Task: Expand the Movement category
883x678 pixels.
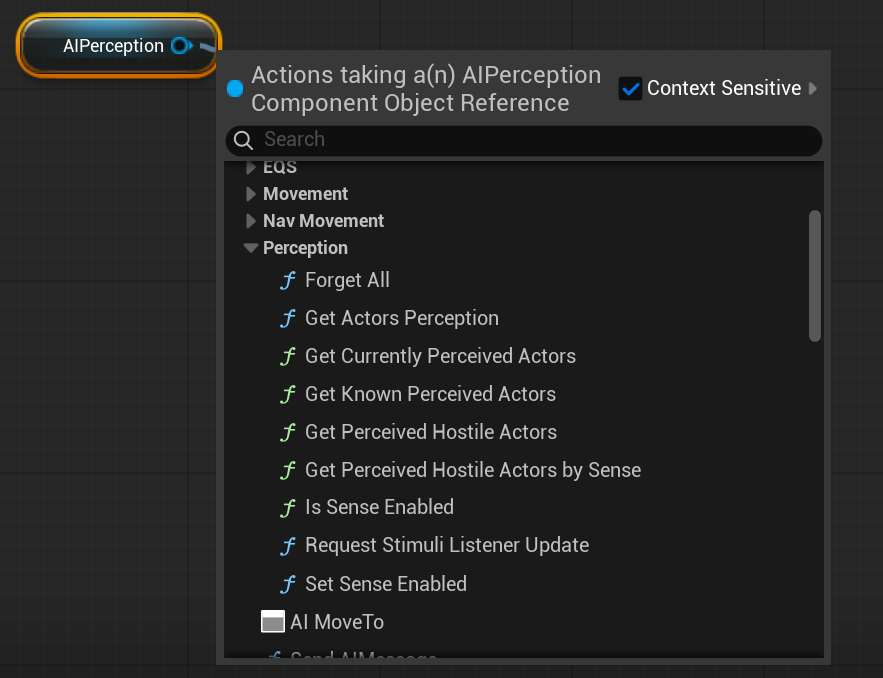Action: [x=251, y=194]
